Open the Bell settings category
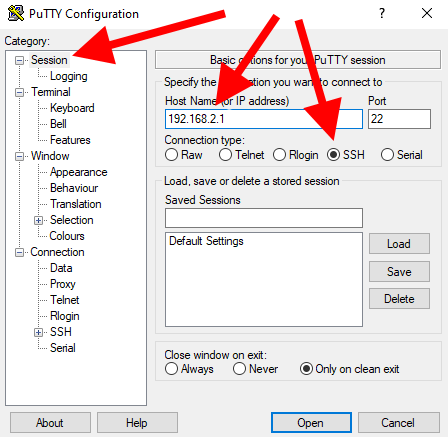 click(58, 124)
